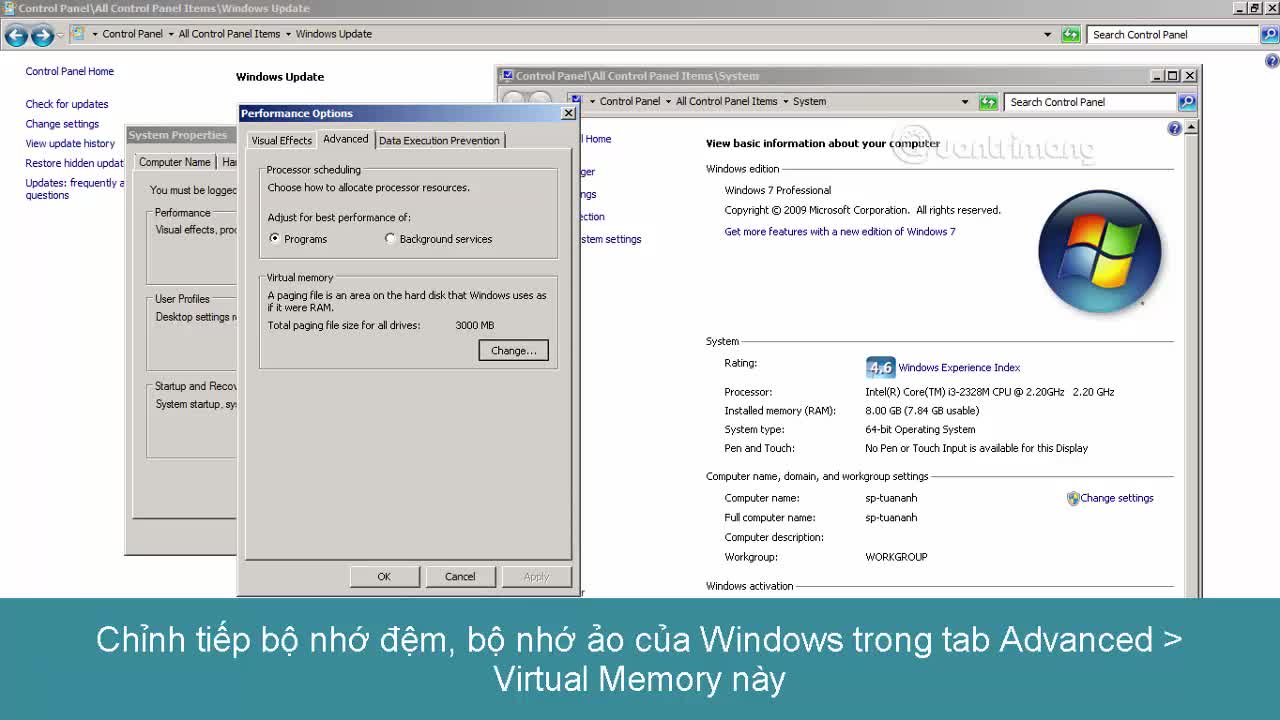This screenshot has height=720, width=1280.
Task: Open the Windows Experience Index link
Action: pyautogui.click(x=959, y=368)
